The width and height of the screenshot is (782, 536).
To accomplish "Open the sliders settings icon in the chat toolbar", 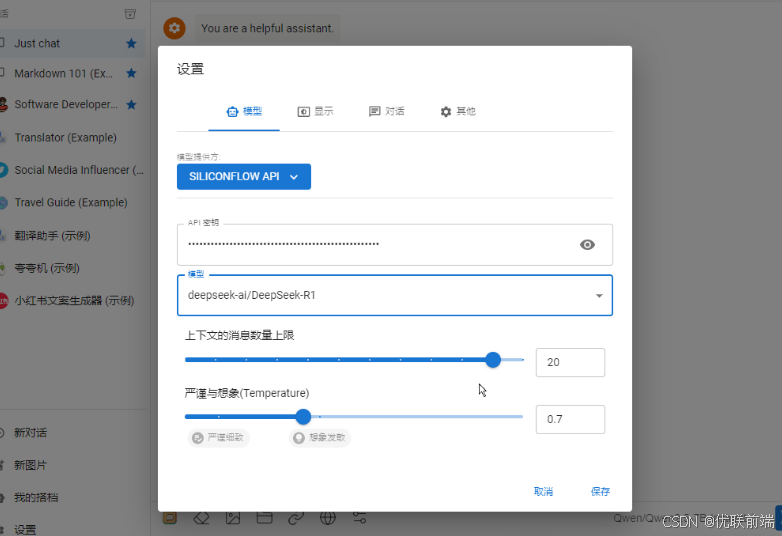I will [x=360, y=519].
